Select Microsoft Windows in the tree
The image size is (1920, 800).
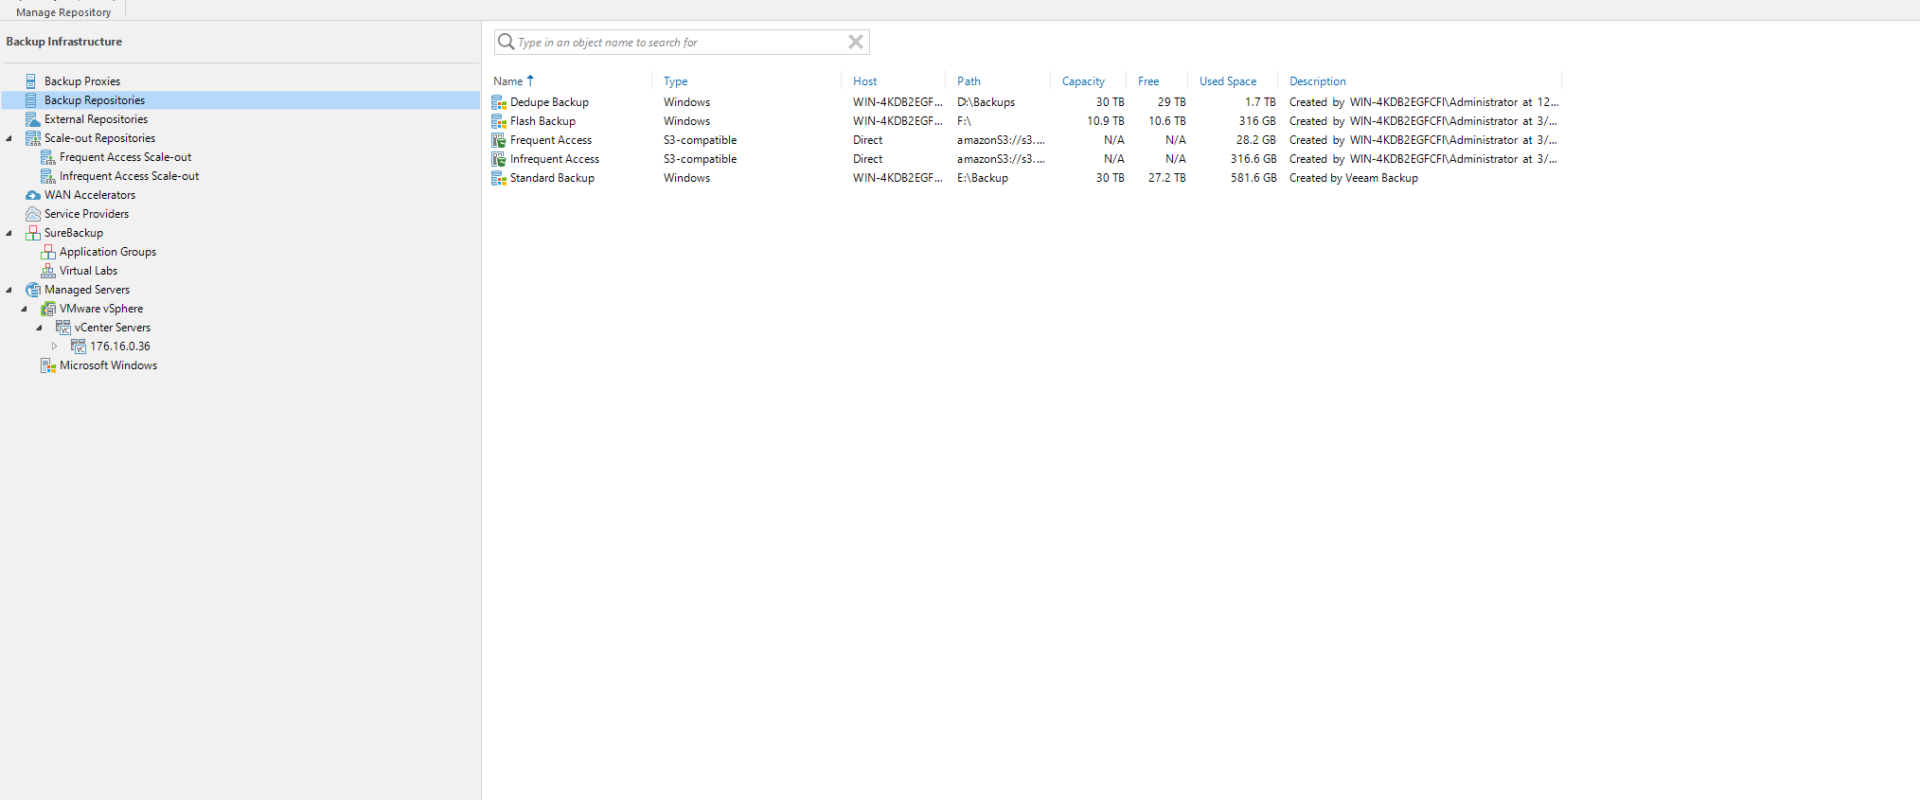[x=108, y=366]
